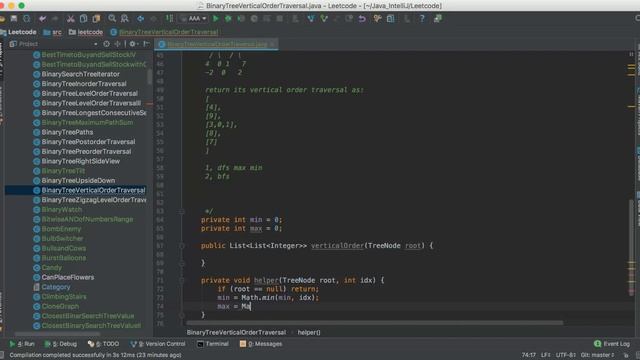
Task: Open the Terminal tool window
Action: coord(213,344)
